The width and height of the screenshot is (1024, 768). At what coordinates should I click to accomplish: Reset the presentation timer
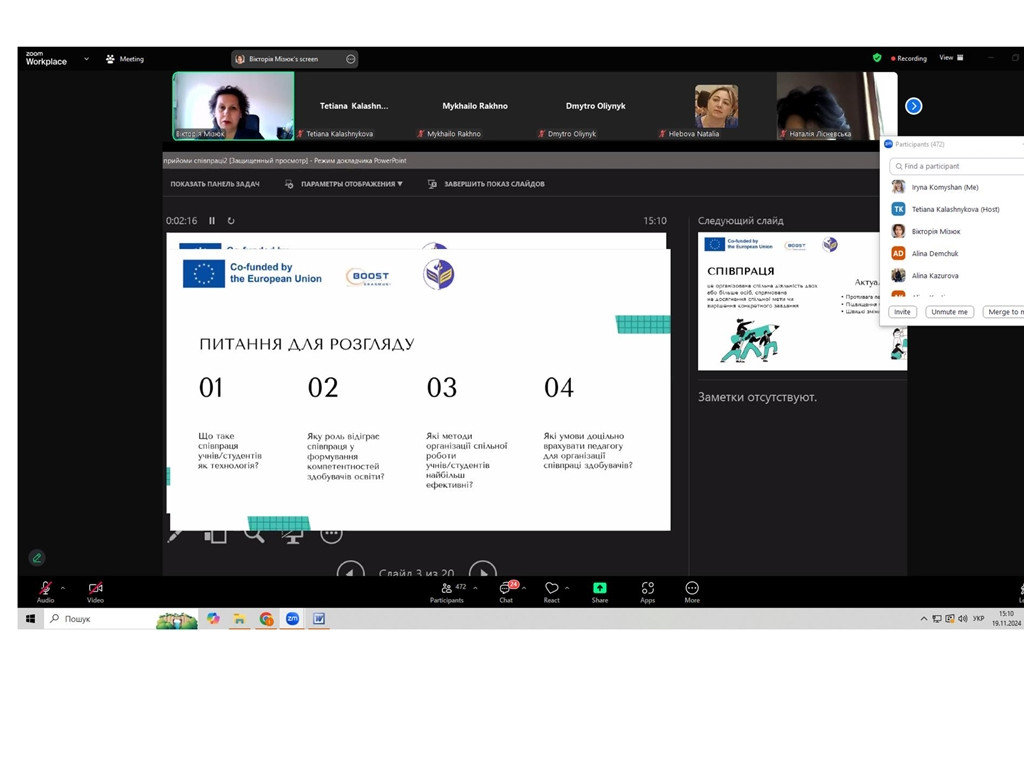(231, 221)
